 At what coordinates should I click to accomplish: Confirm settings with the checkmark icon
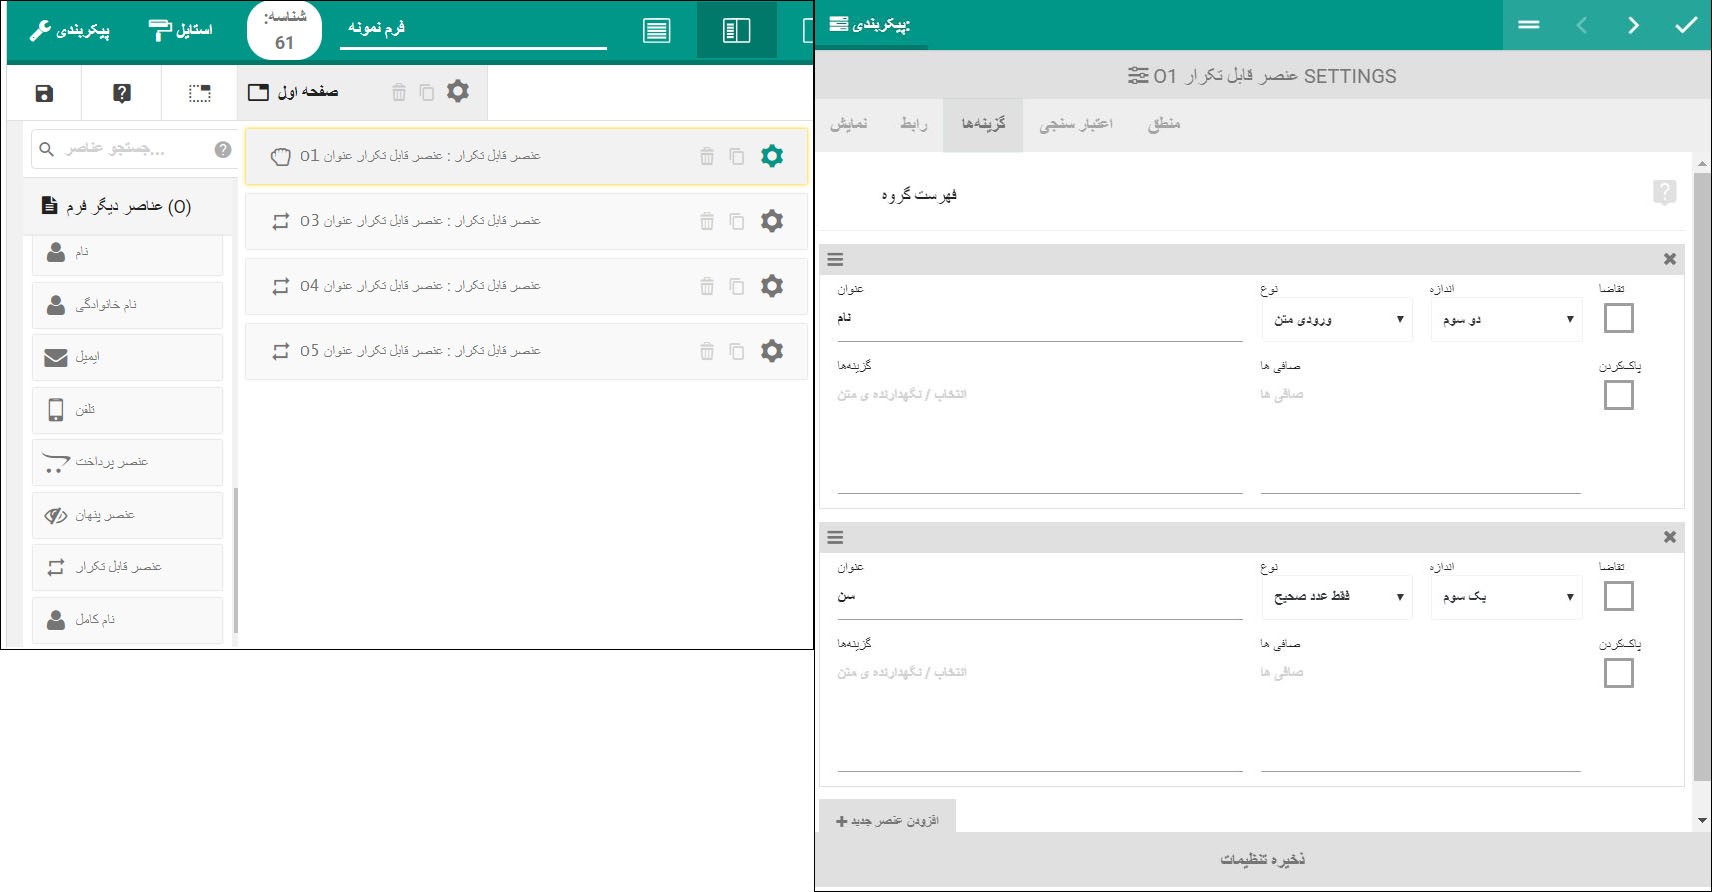[x=1687, y=25]
